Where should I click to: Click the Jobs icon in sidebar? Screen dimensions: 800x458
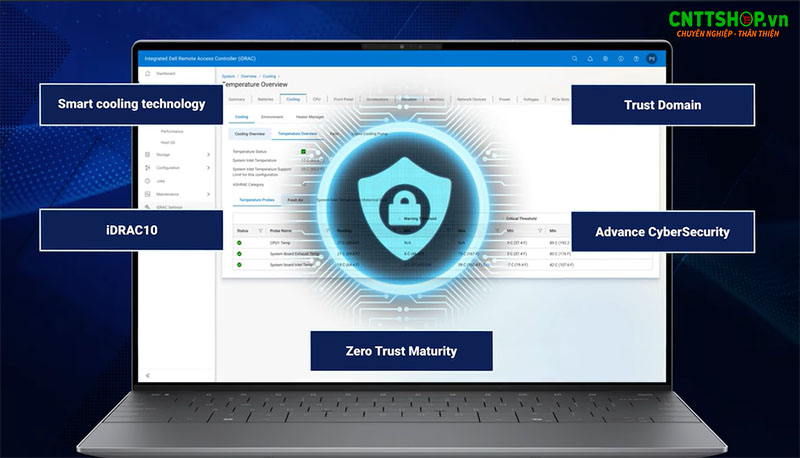coord(148,181)
